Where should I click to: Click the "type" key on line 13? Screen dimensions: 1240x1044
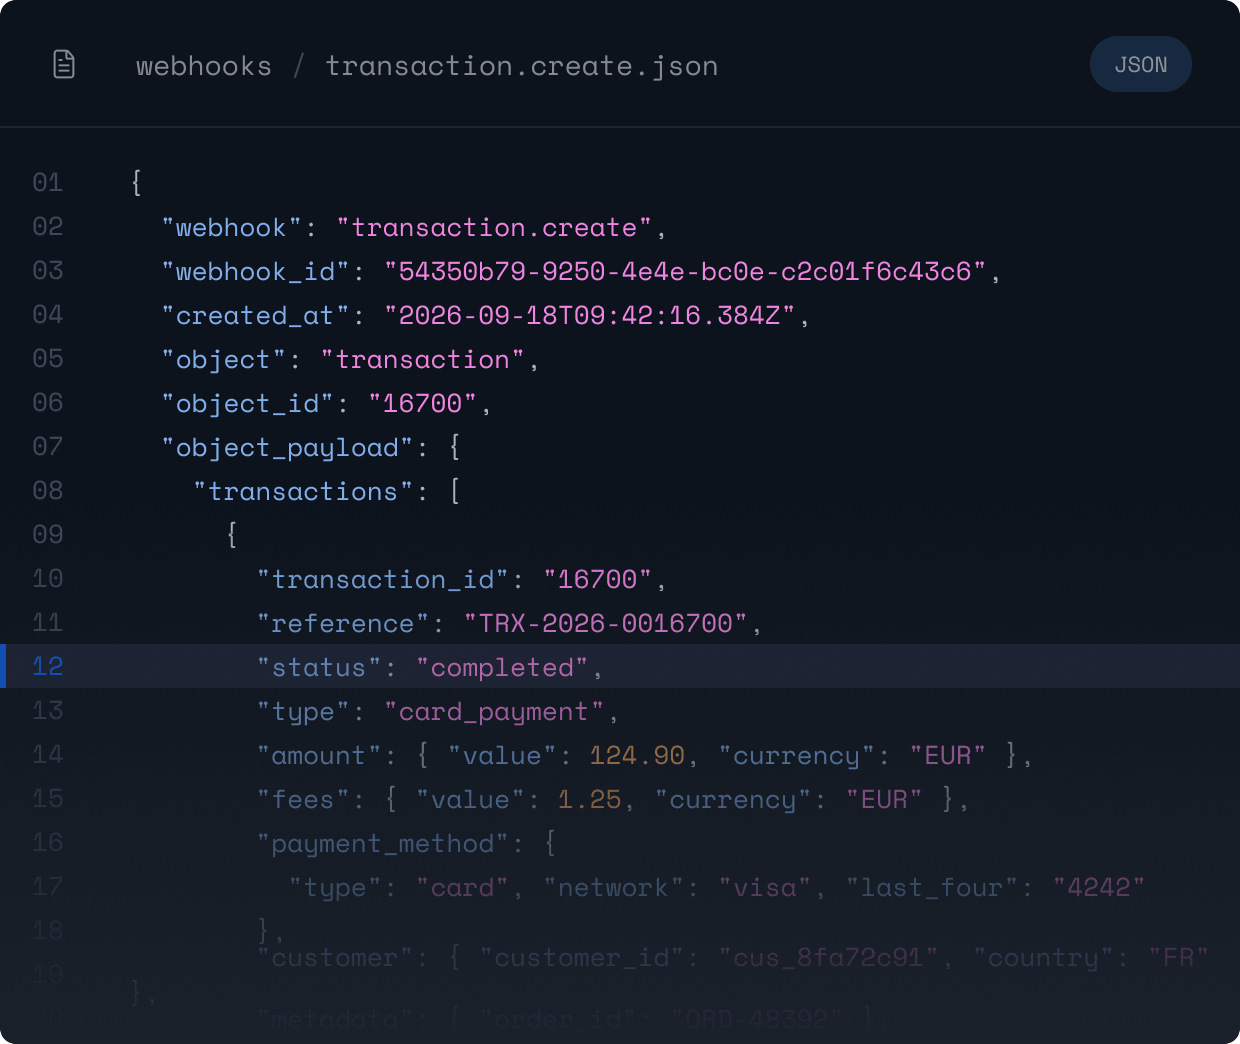tap(303, 712)
